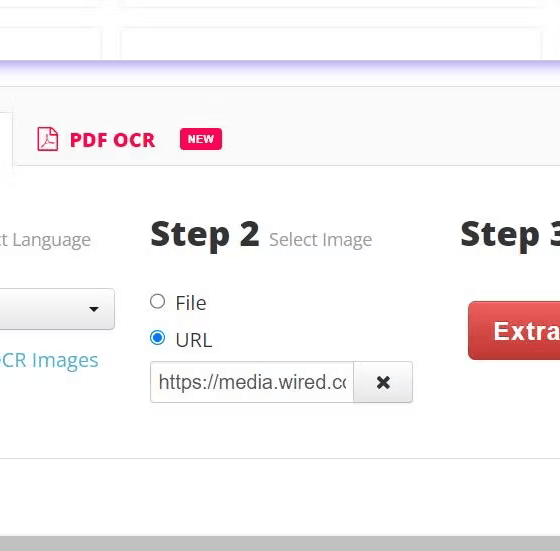Viewport: 560px width, 551px height.
Task: Click the partially visible tab left of PDF OCR
Action: 6,139
